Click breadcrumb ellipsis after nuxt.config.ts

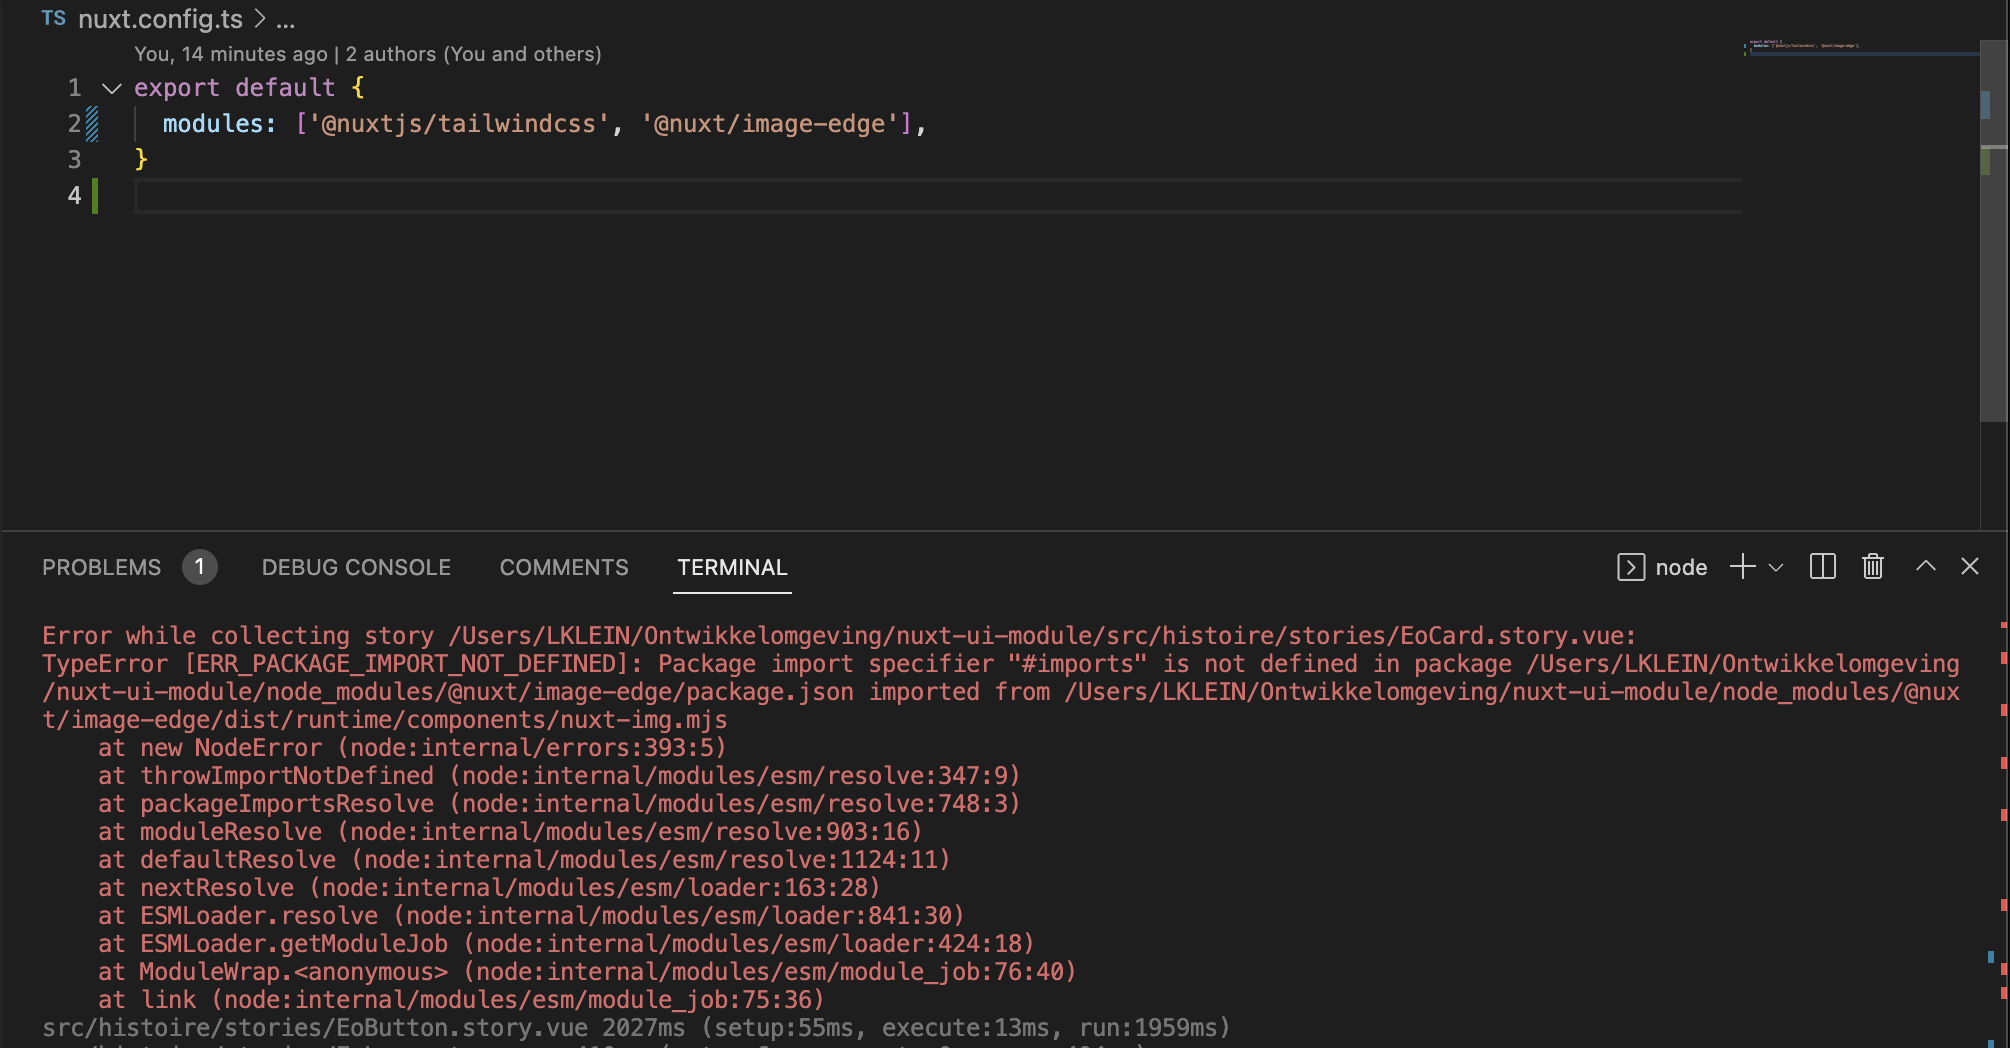click(x=286, y=19)
